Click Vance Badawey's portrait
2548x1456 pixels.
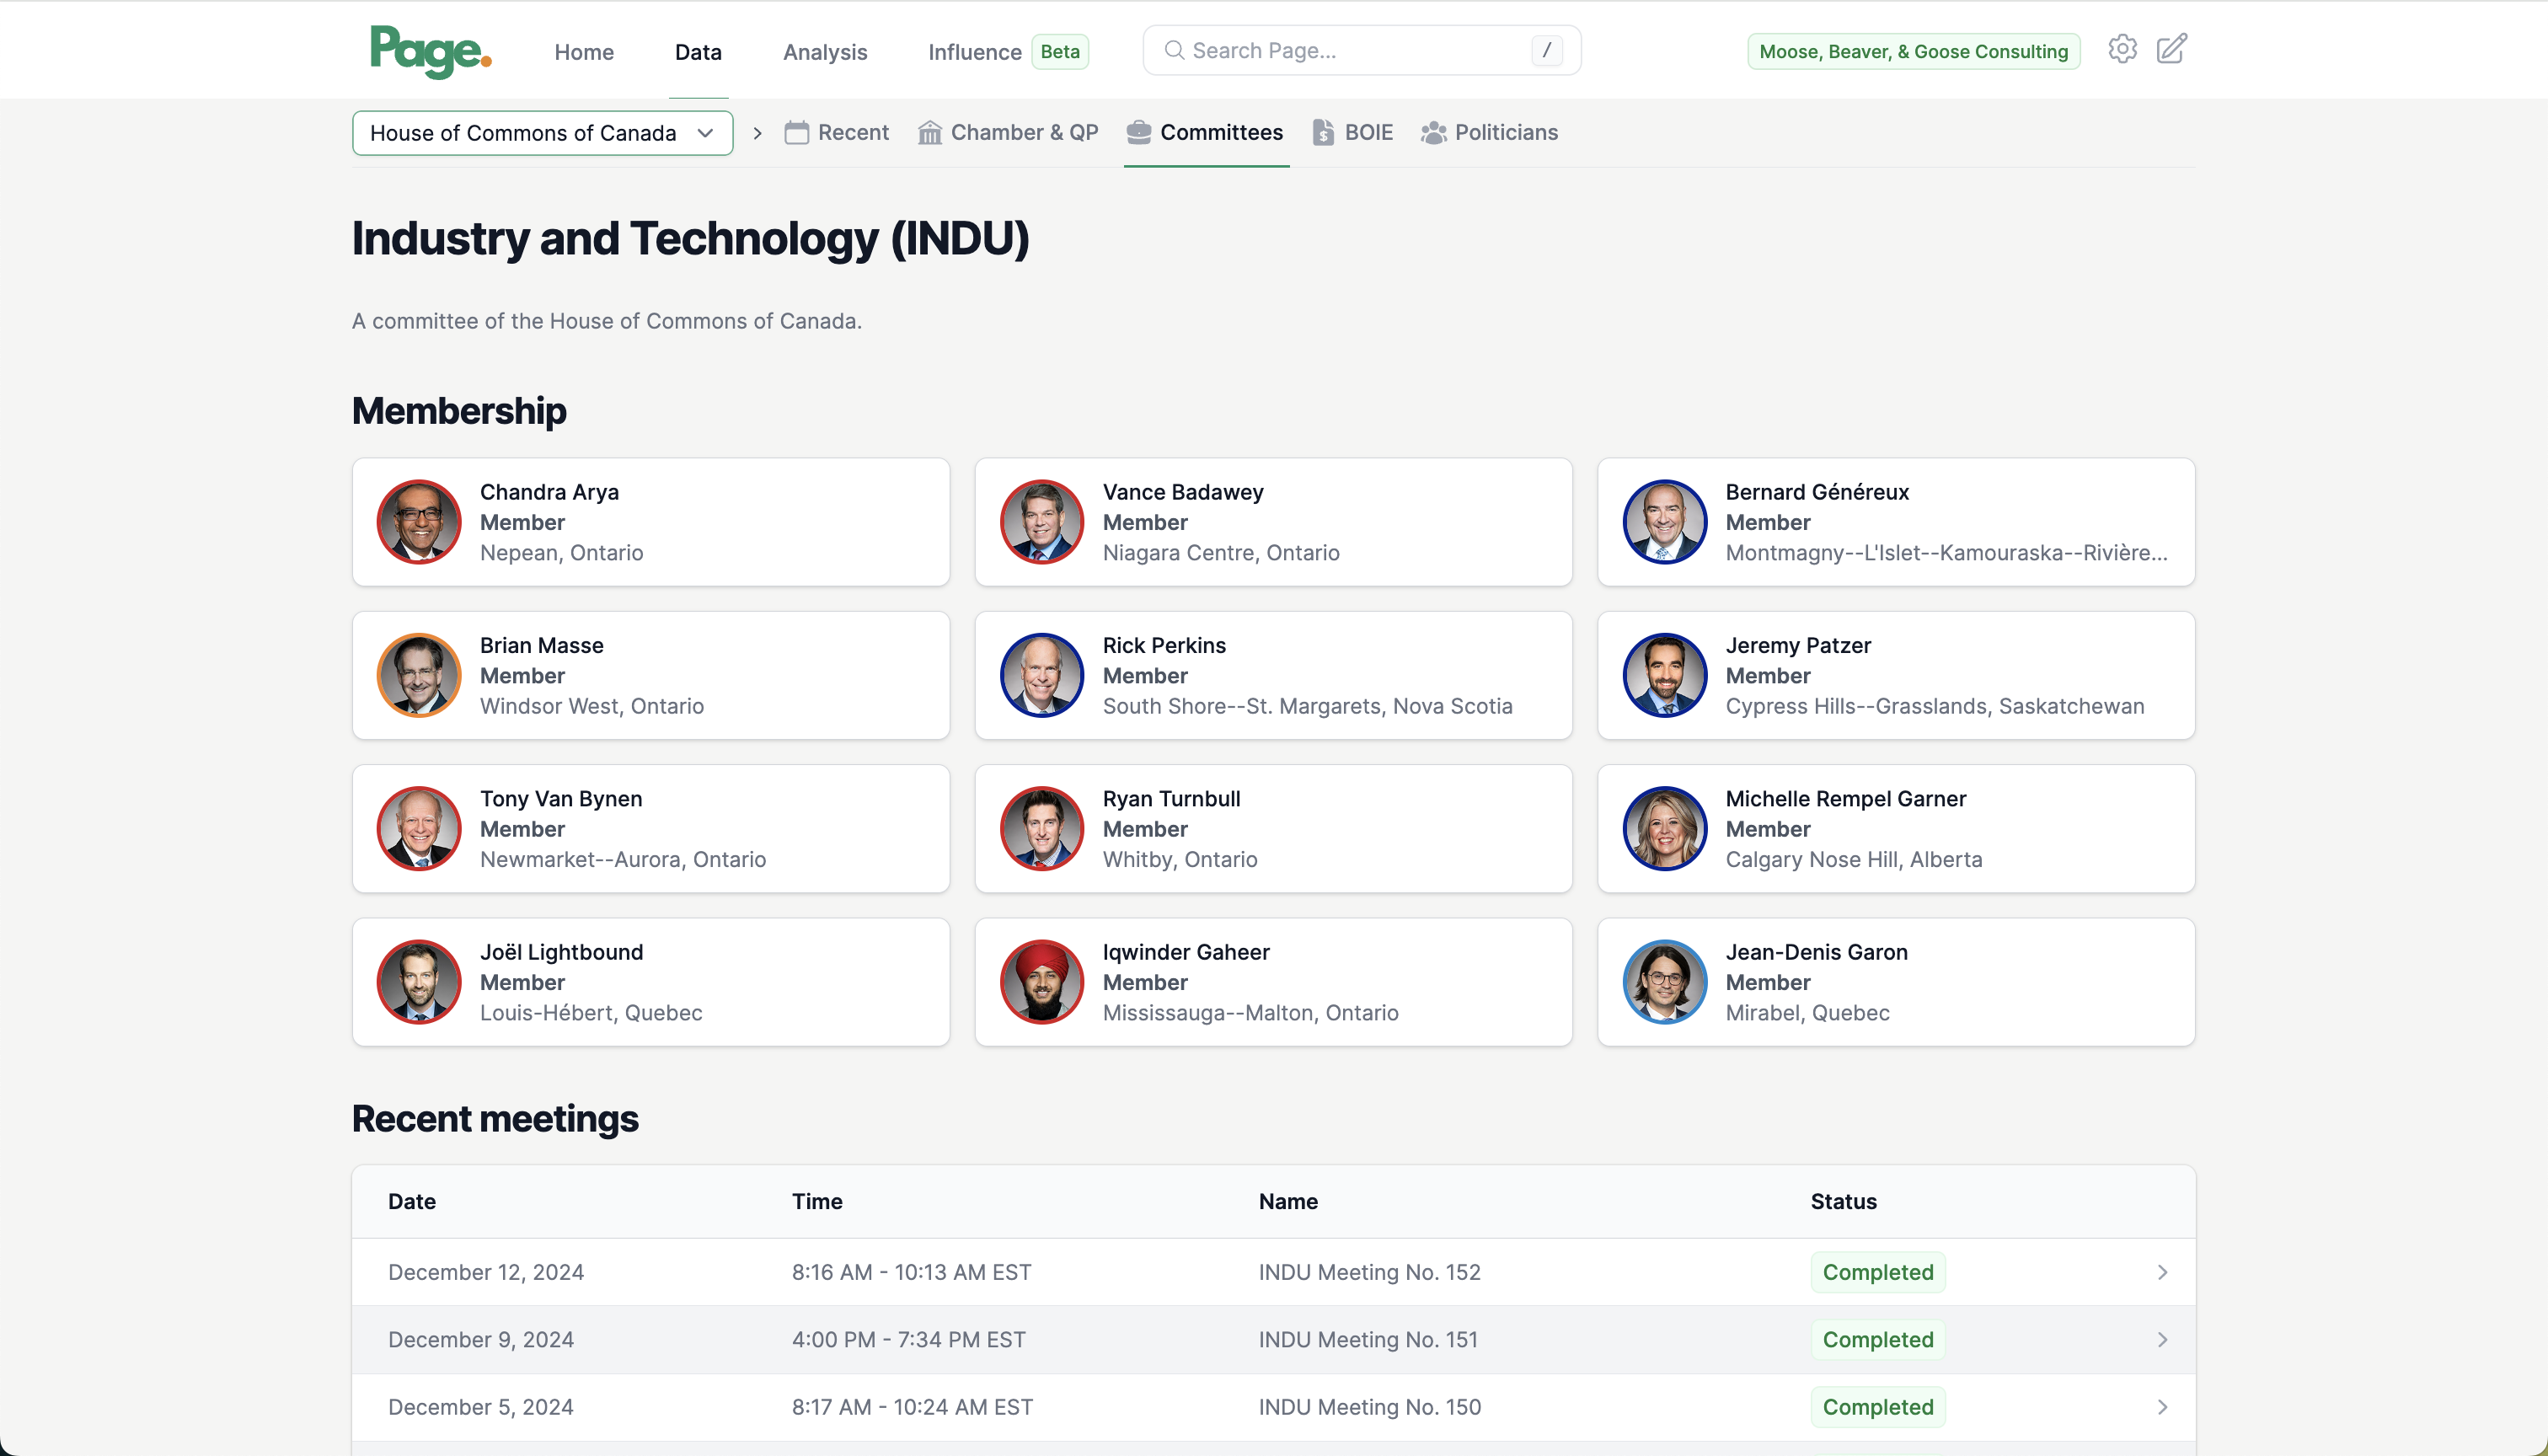(1041, 522)
